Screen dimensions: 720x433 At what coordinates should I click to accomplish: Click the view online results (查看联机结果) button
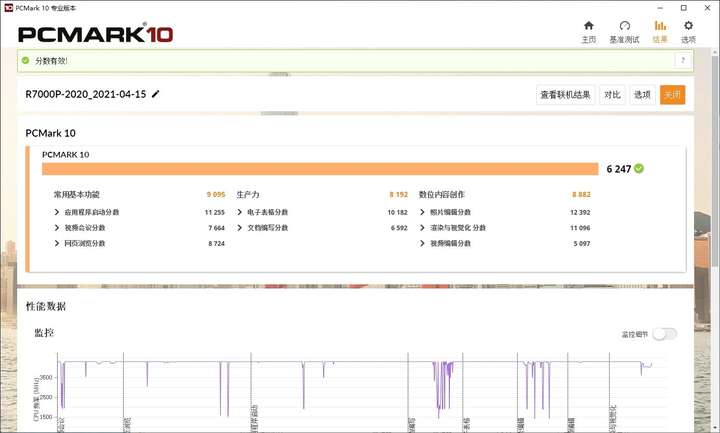[x=565, y=95]
